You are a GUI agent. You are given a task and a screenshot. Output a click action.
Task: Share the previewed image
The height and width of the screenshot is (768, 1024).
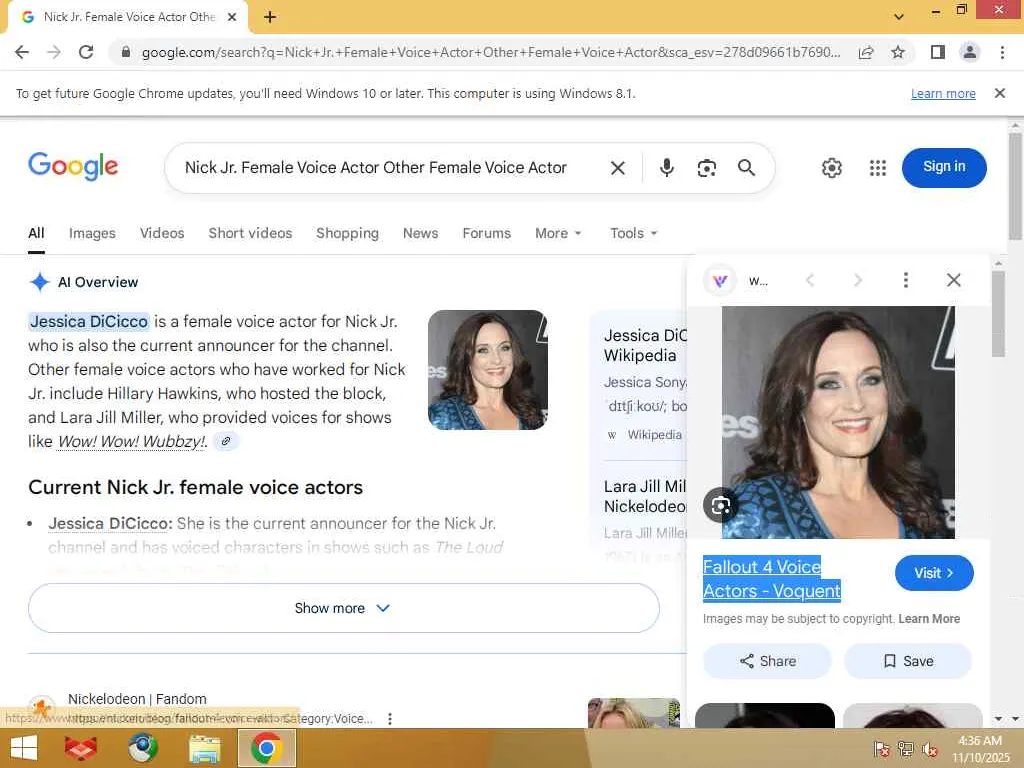[767, 661]
